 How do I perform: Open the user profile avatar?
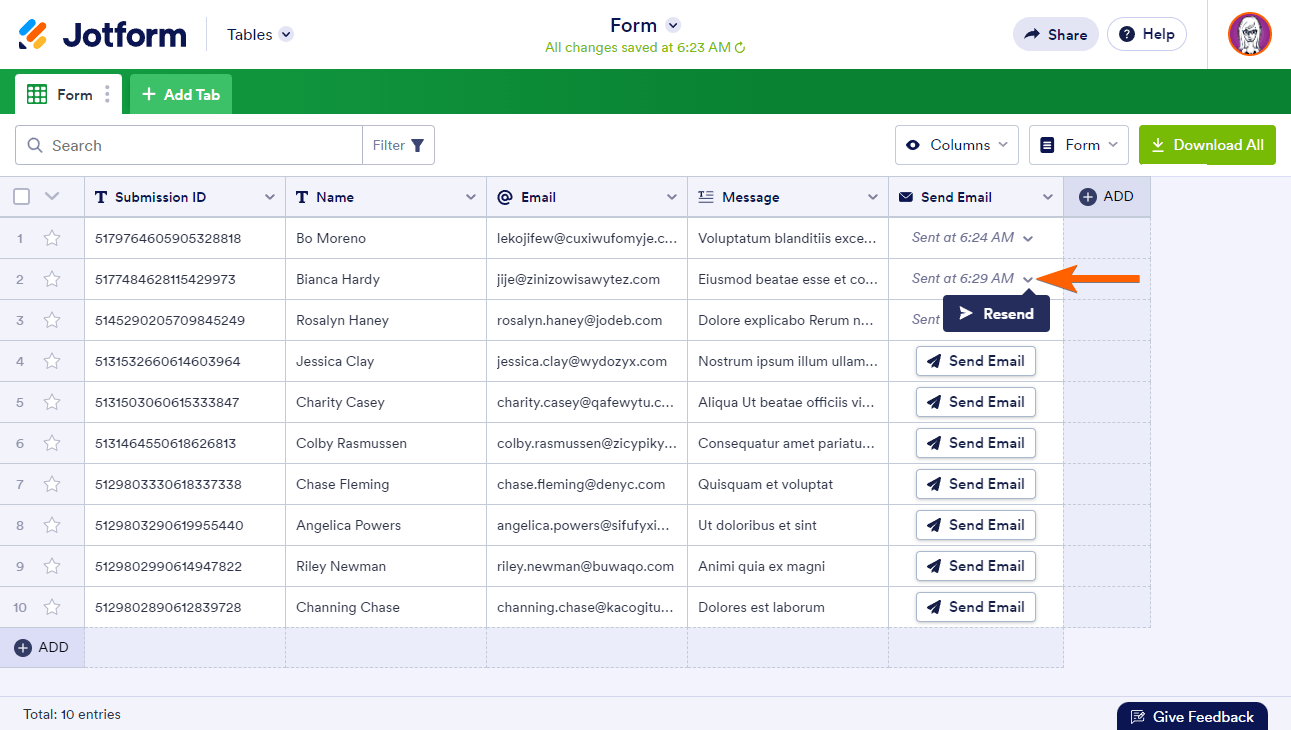pos(1249,34)
